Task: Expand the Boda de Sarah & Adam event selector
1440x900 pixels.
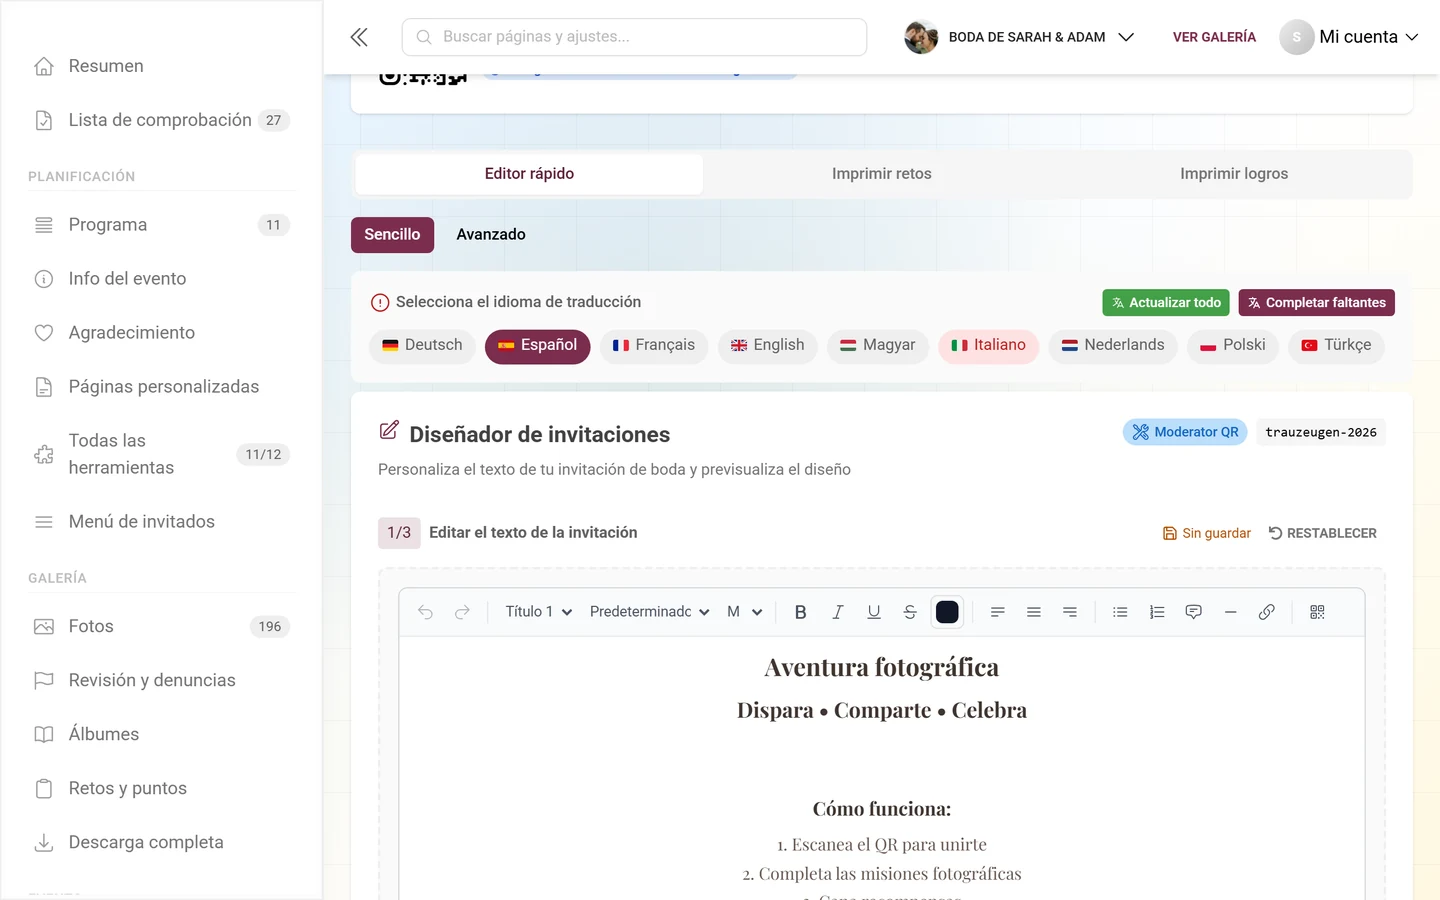Action: pos(1019,37)
